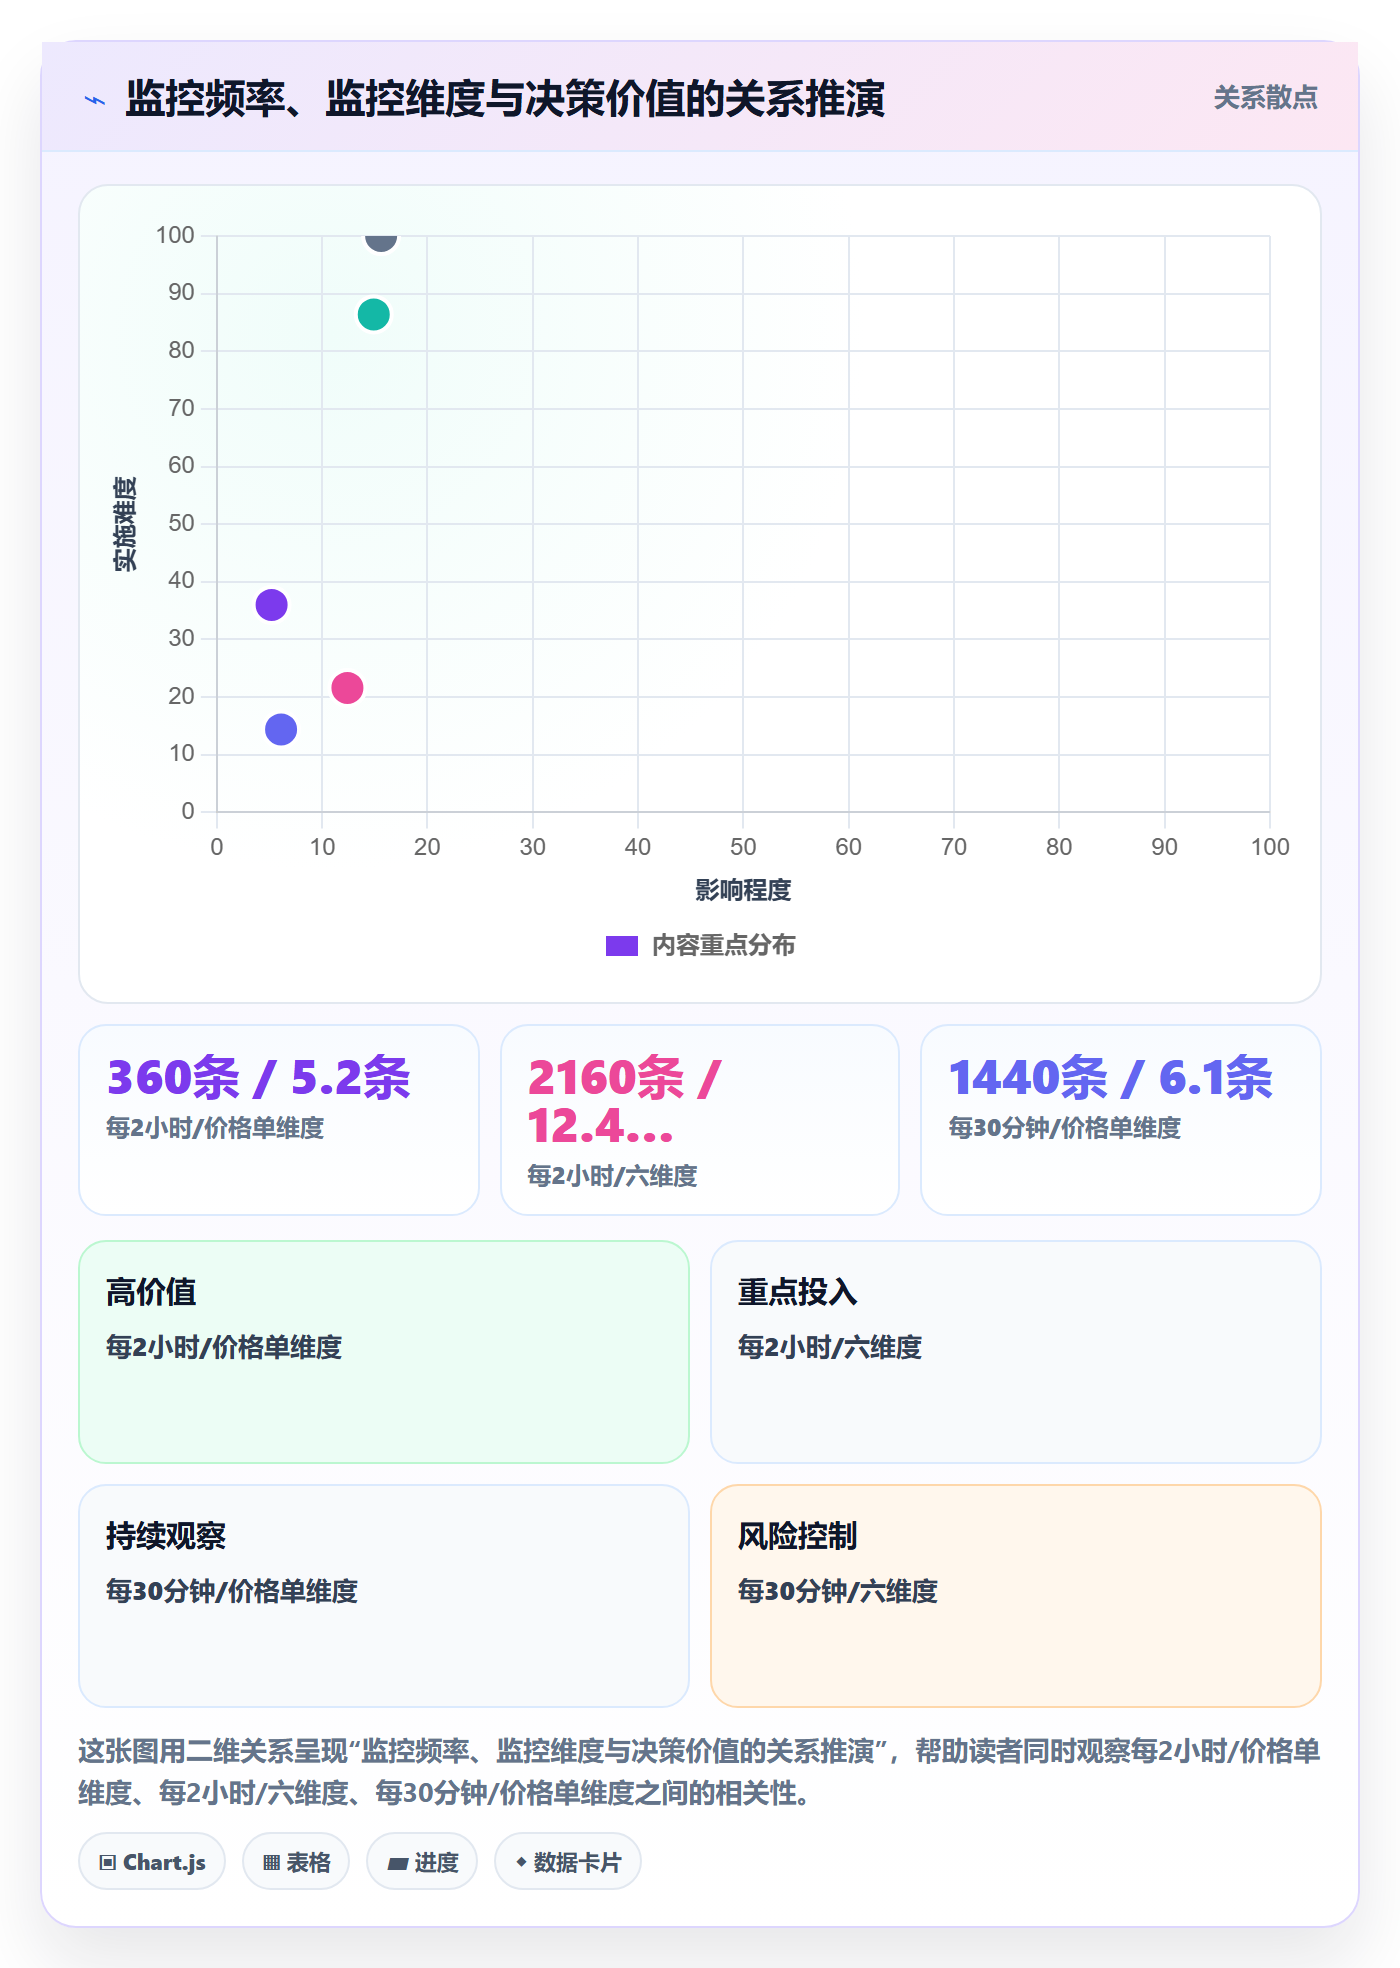Viewport: 1400px width, 1968px height.
Task: Click the square icon in the Chart.js chip
Action: tap(108, 1863)
